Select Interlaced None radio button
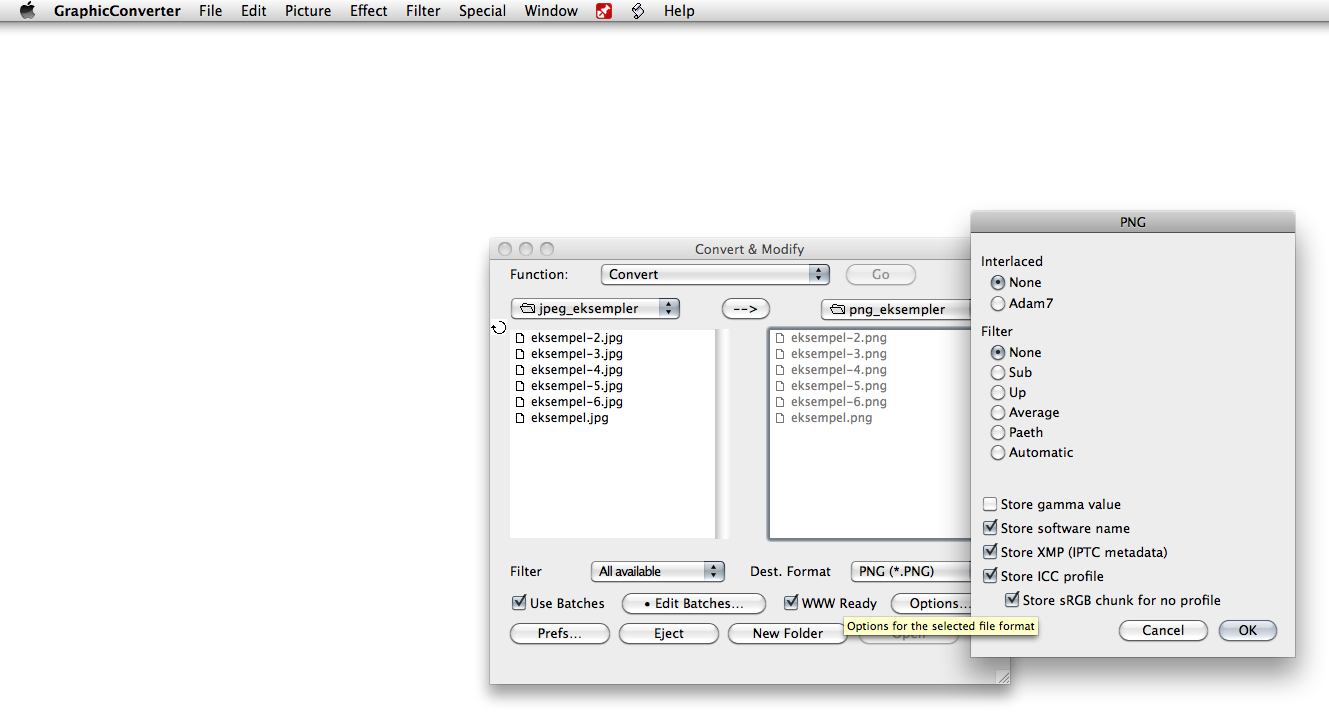Image resolution: width=1329 pixels, height=726 pixels. click(998, 283)
